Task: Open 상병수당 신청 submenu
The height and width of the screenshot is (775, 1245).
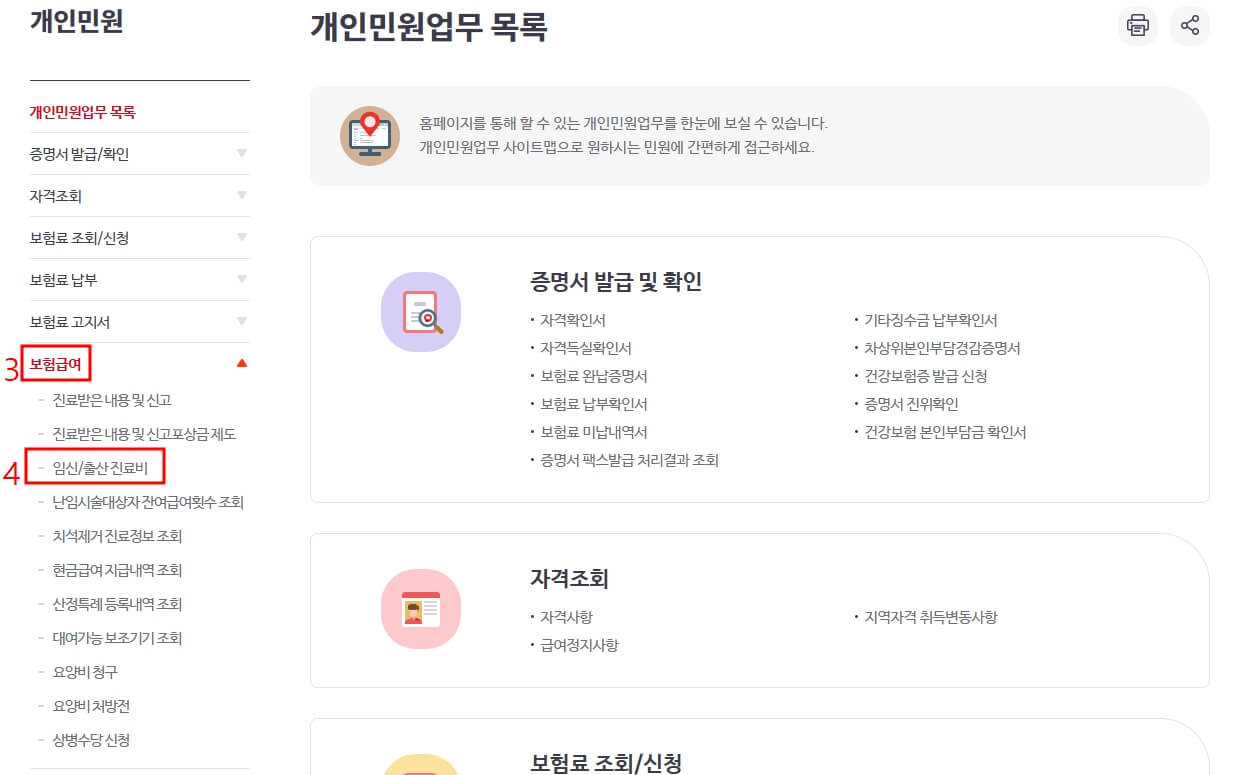Action: pos(91,740)
